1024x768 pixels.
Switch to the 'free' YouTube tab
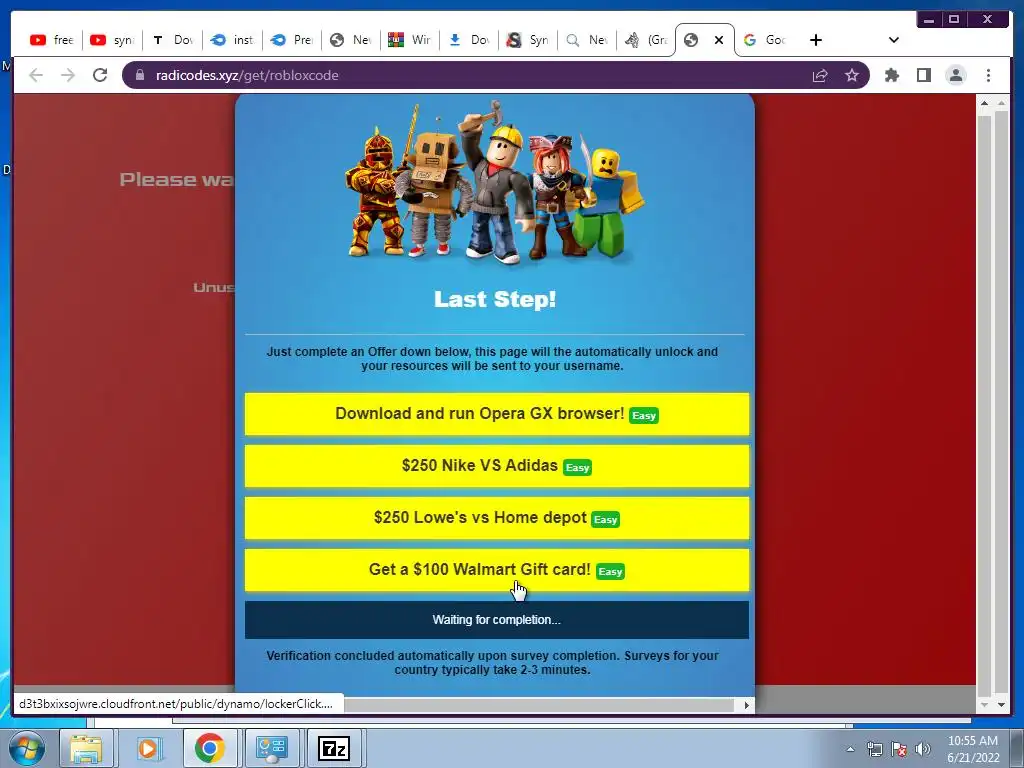tap(52, 40)
